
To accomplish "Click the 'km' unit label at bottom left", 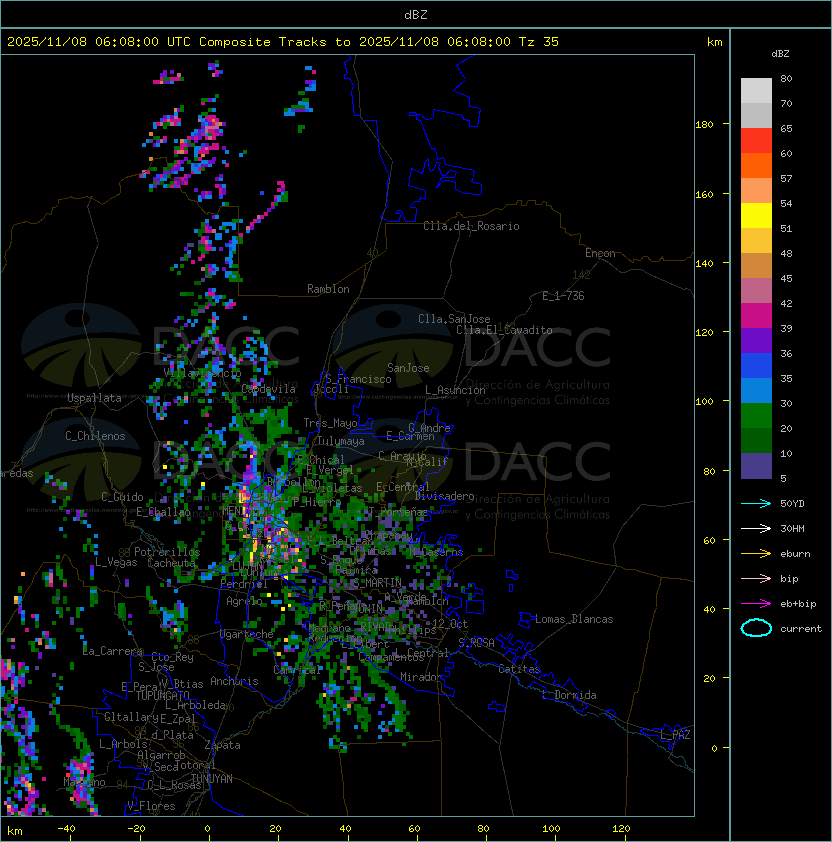I will pyautogui.click(x=15, y=831).
